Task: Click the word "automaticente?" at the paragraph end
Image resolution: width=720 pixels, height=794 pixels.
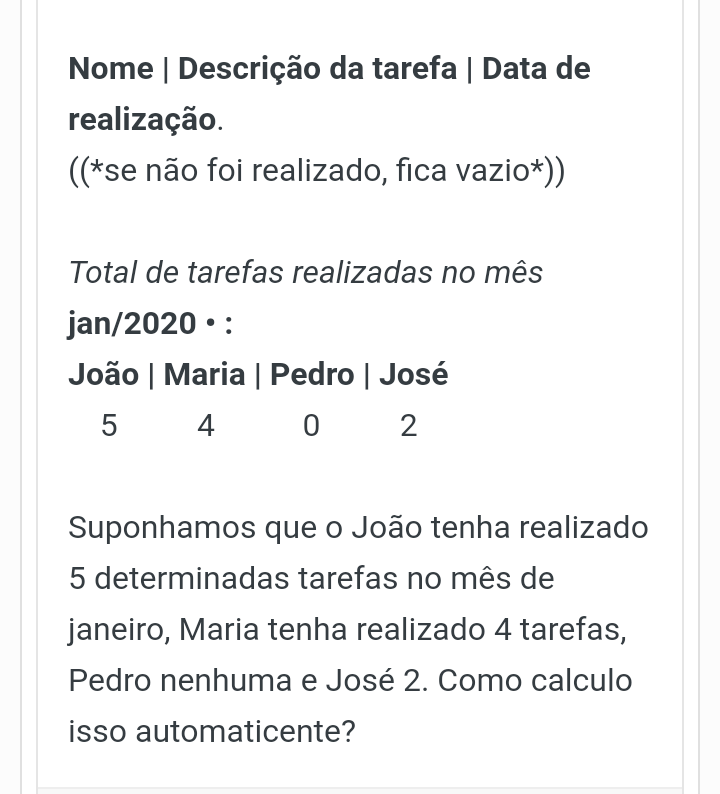Action: (x=246, y=731)
